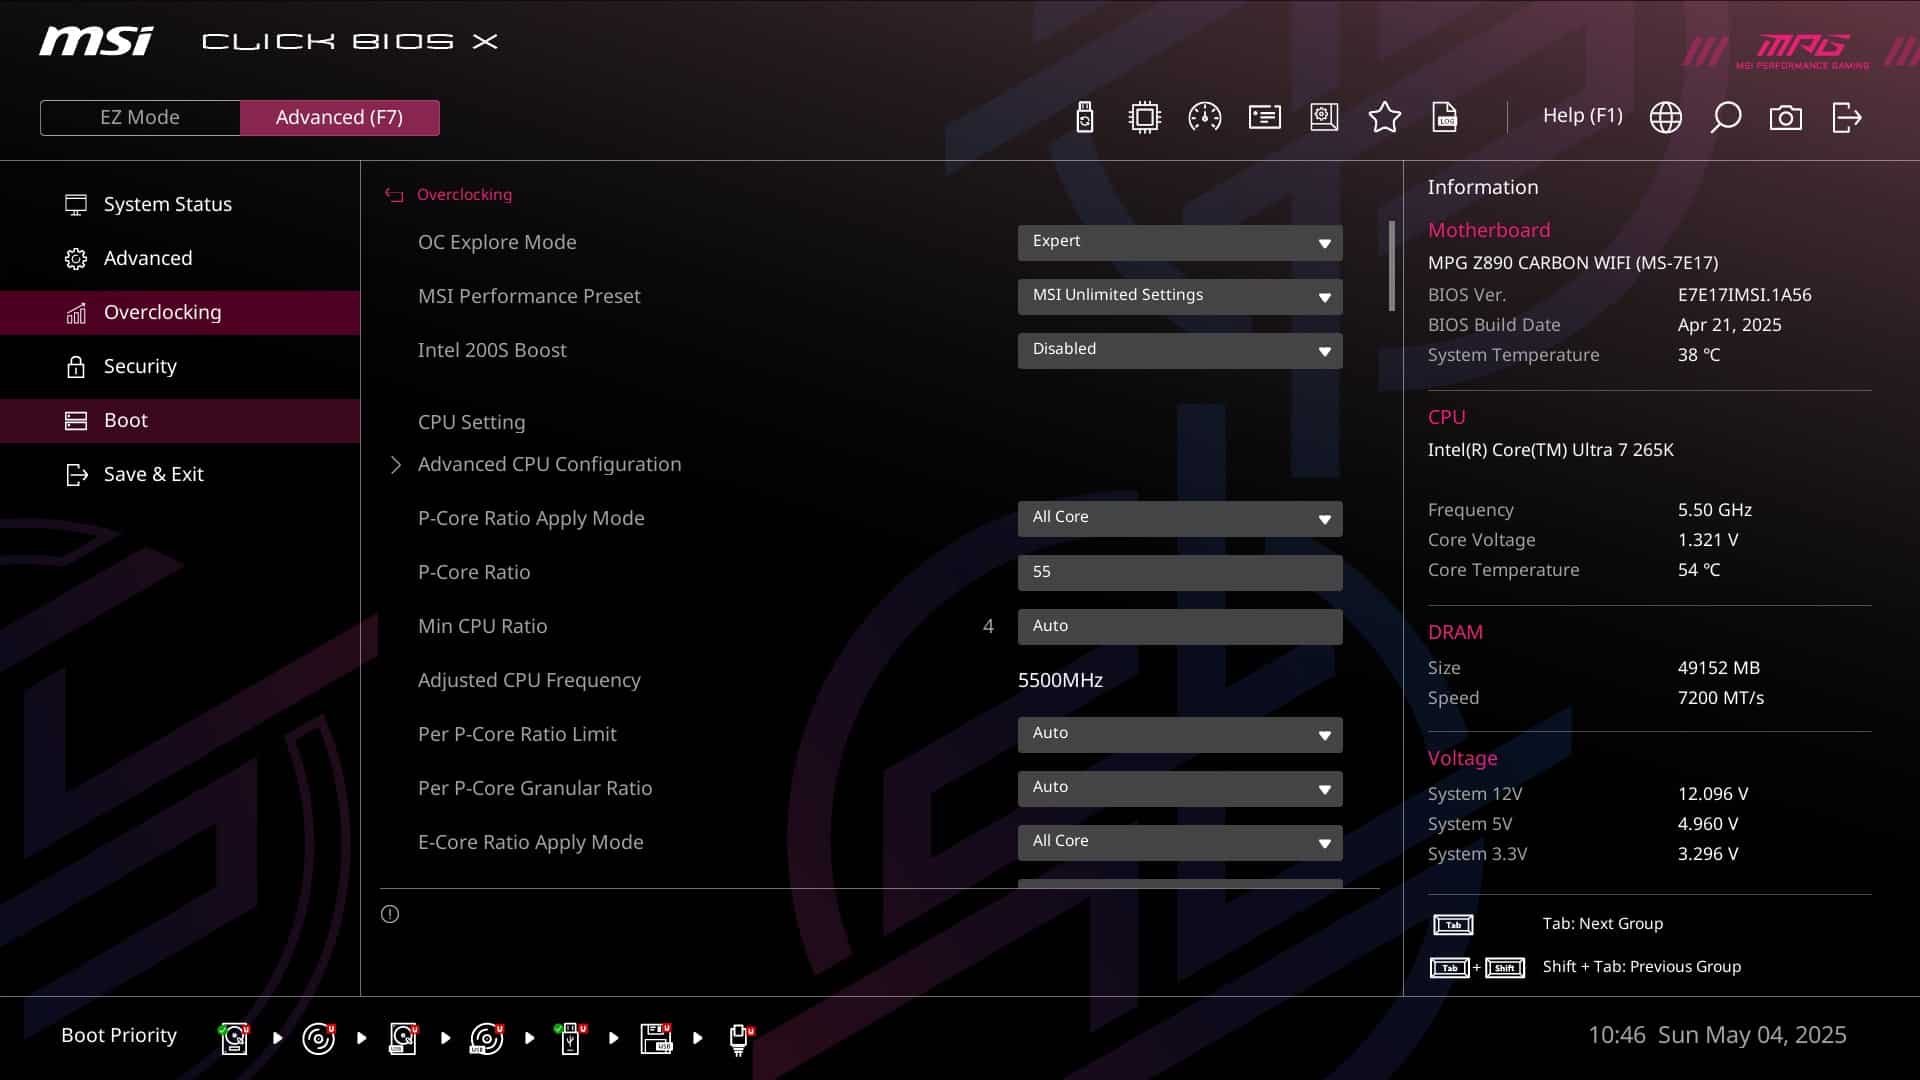Viewport: 1920px width, 1080px height.
Task: Click the Help (F1) button
Action: pos(1582,116)
